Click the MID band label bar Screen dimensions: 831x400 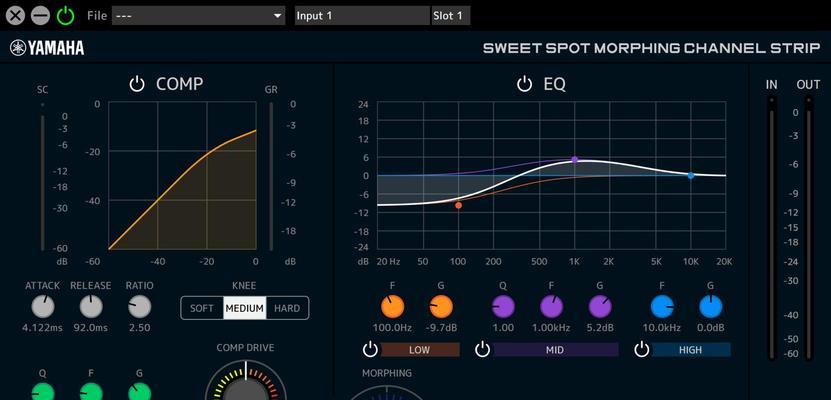point(555,350)
